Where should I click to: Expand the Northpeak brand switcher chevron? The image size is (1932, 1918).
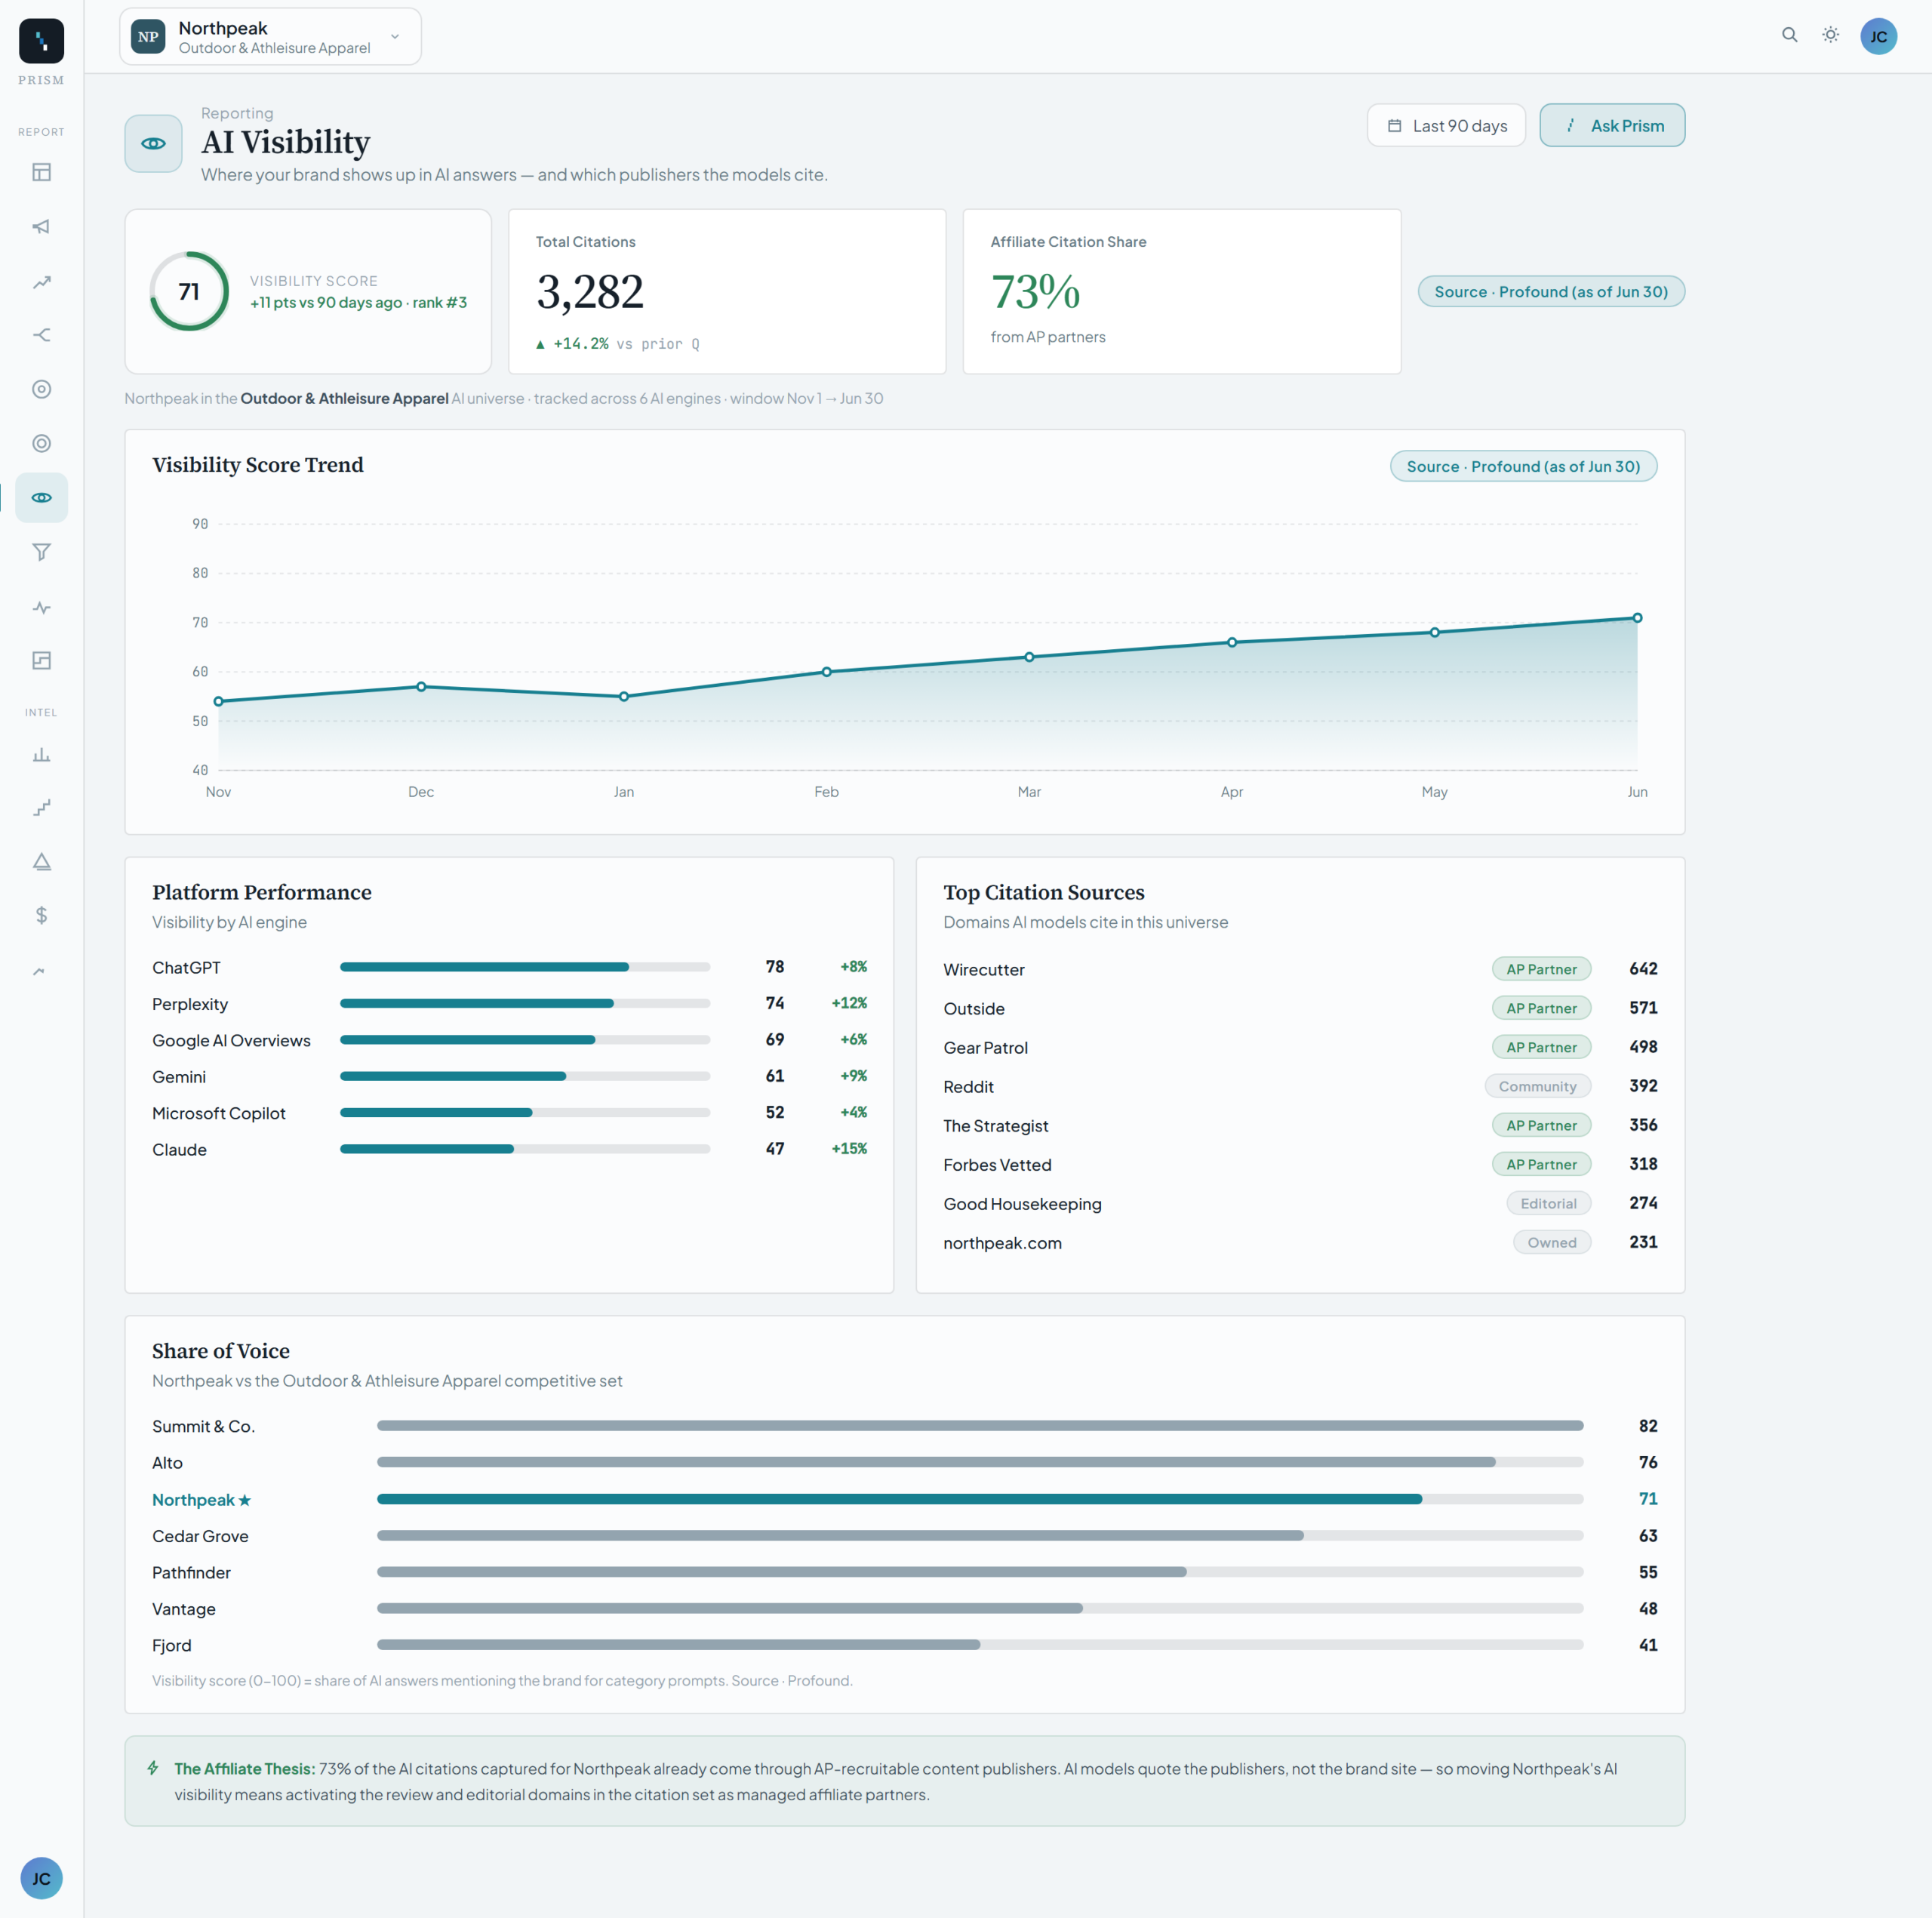395,37
